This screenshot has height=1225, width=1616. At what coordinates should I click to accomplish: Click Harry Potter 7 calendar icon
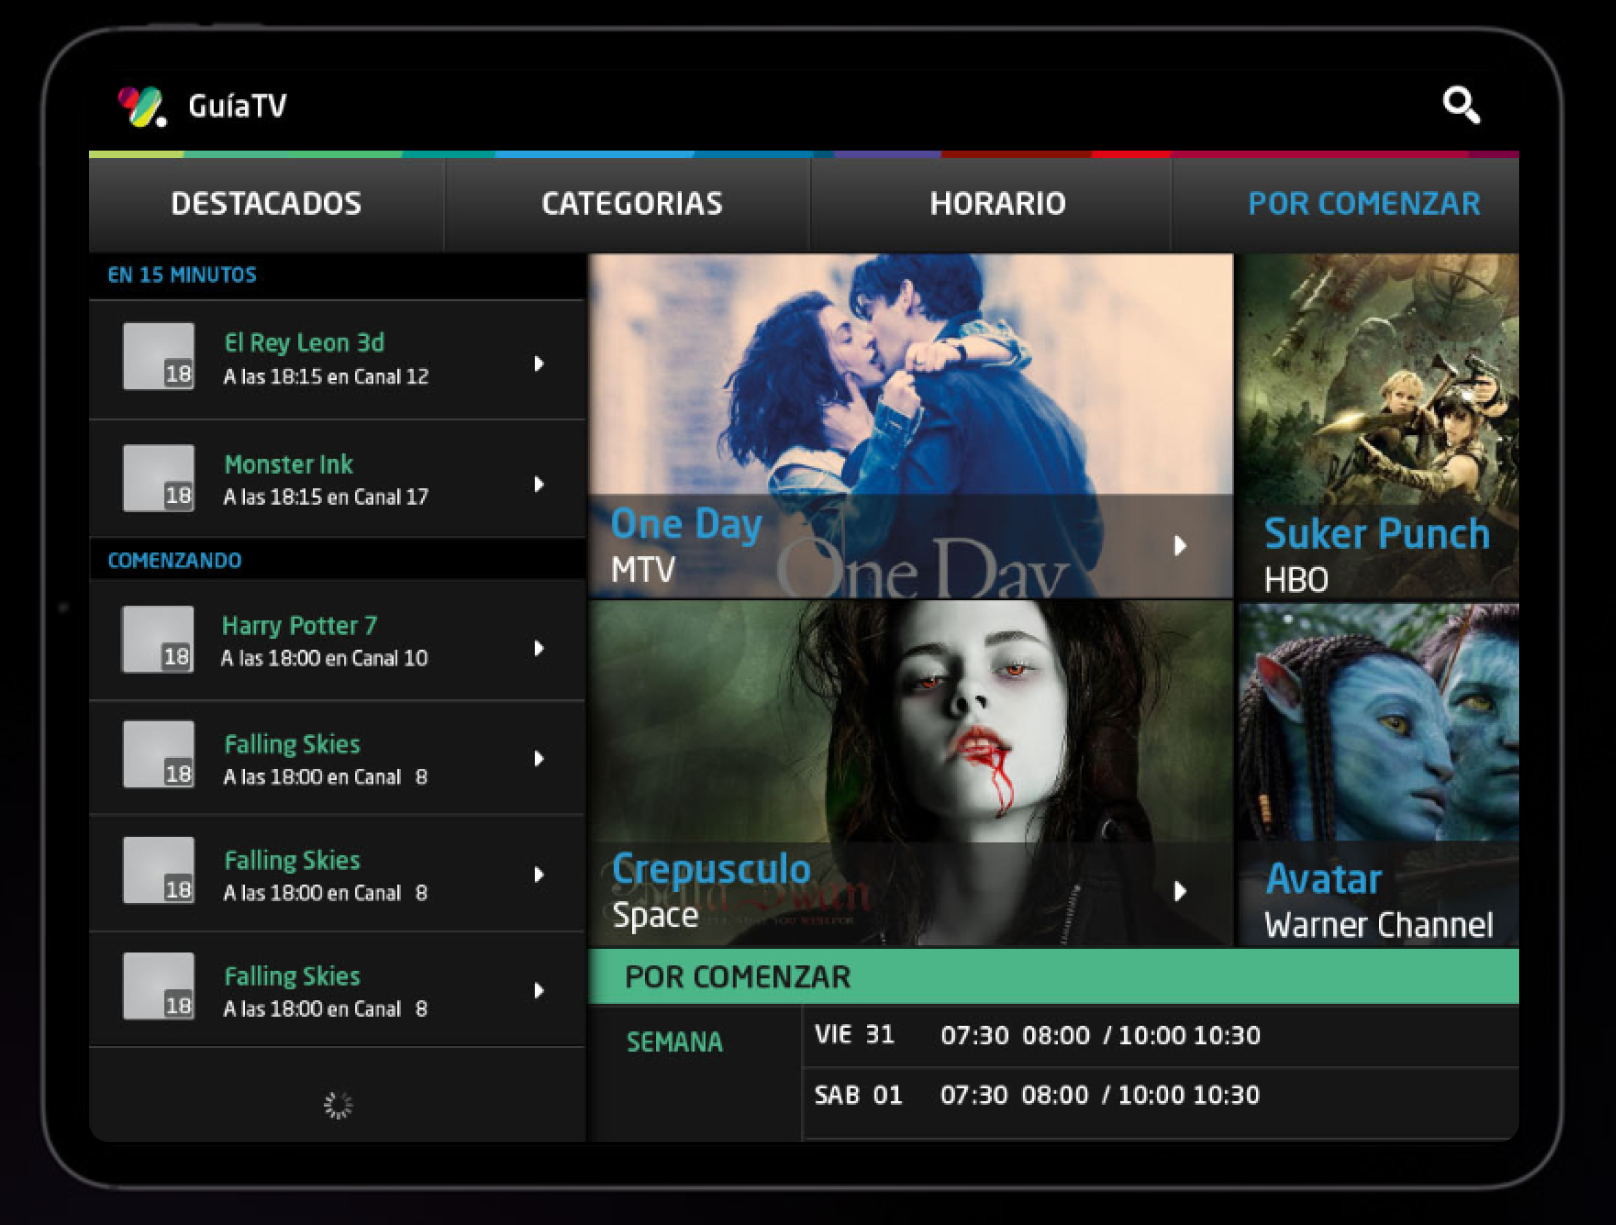157,640
